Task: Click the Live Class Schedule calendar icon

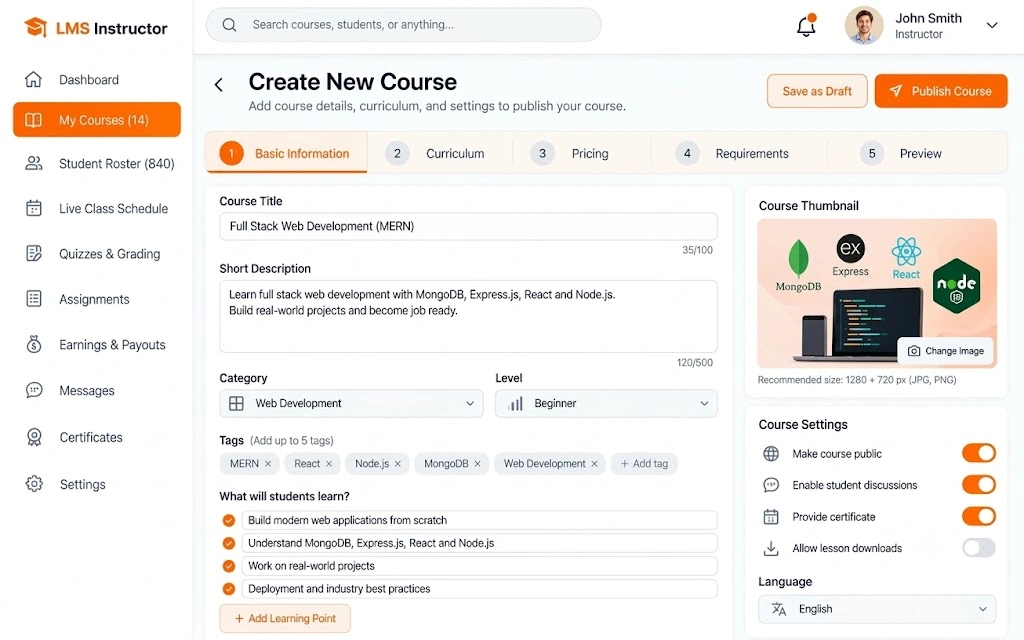Action: [x=33, y=208]
